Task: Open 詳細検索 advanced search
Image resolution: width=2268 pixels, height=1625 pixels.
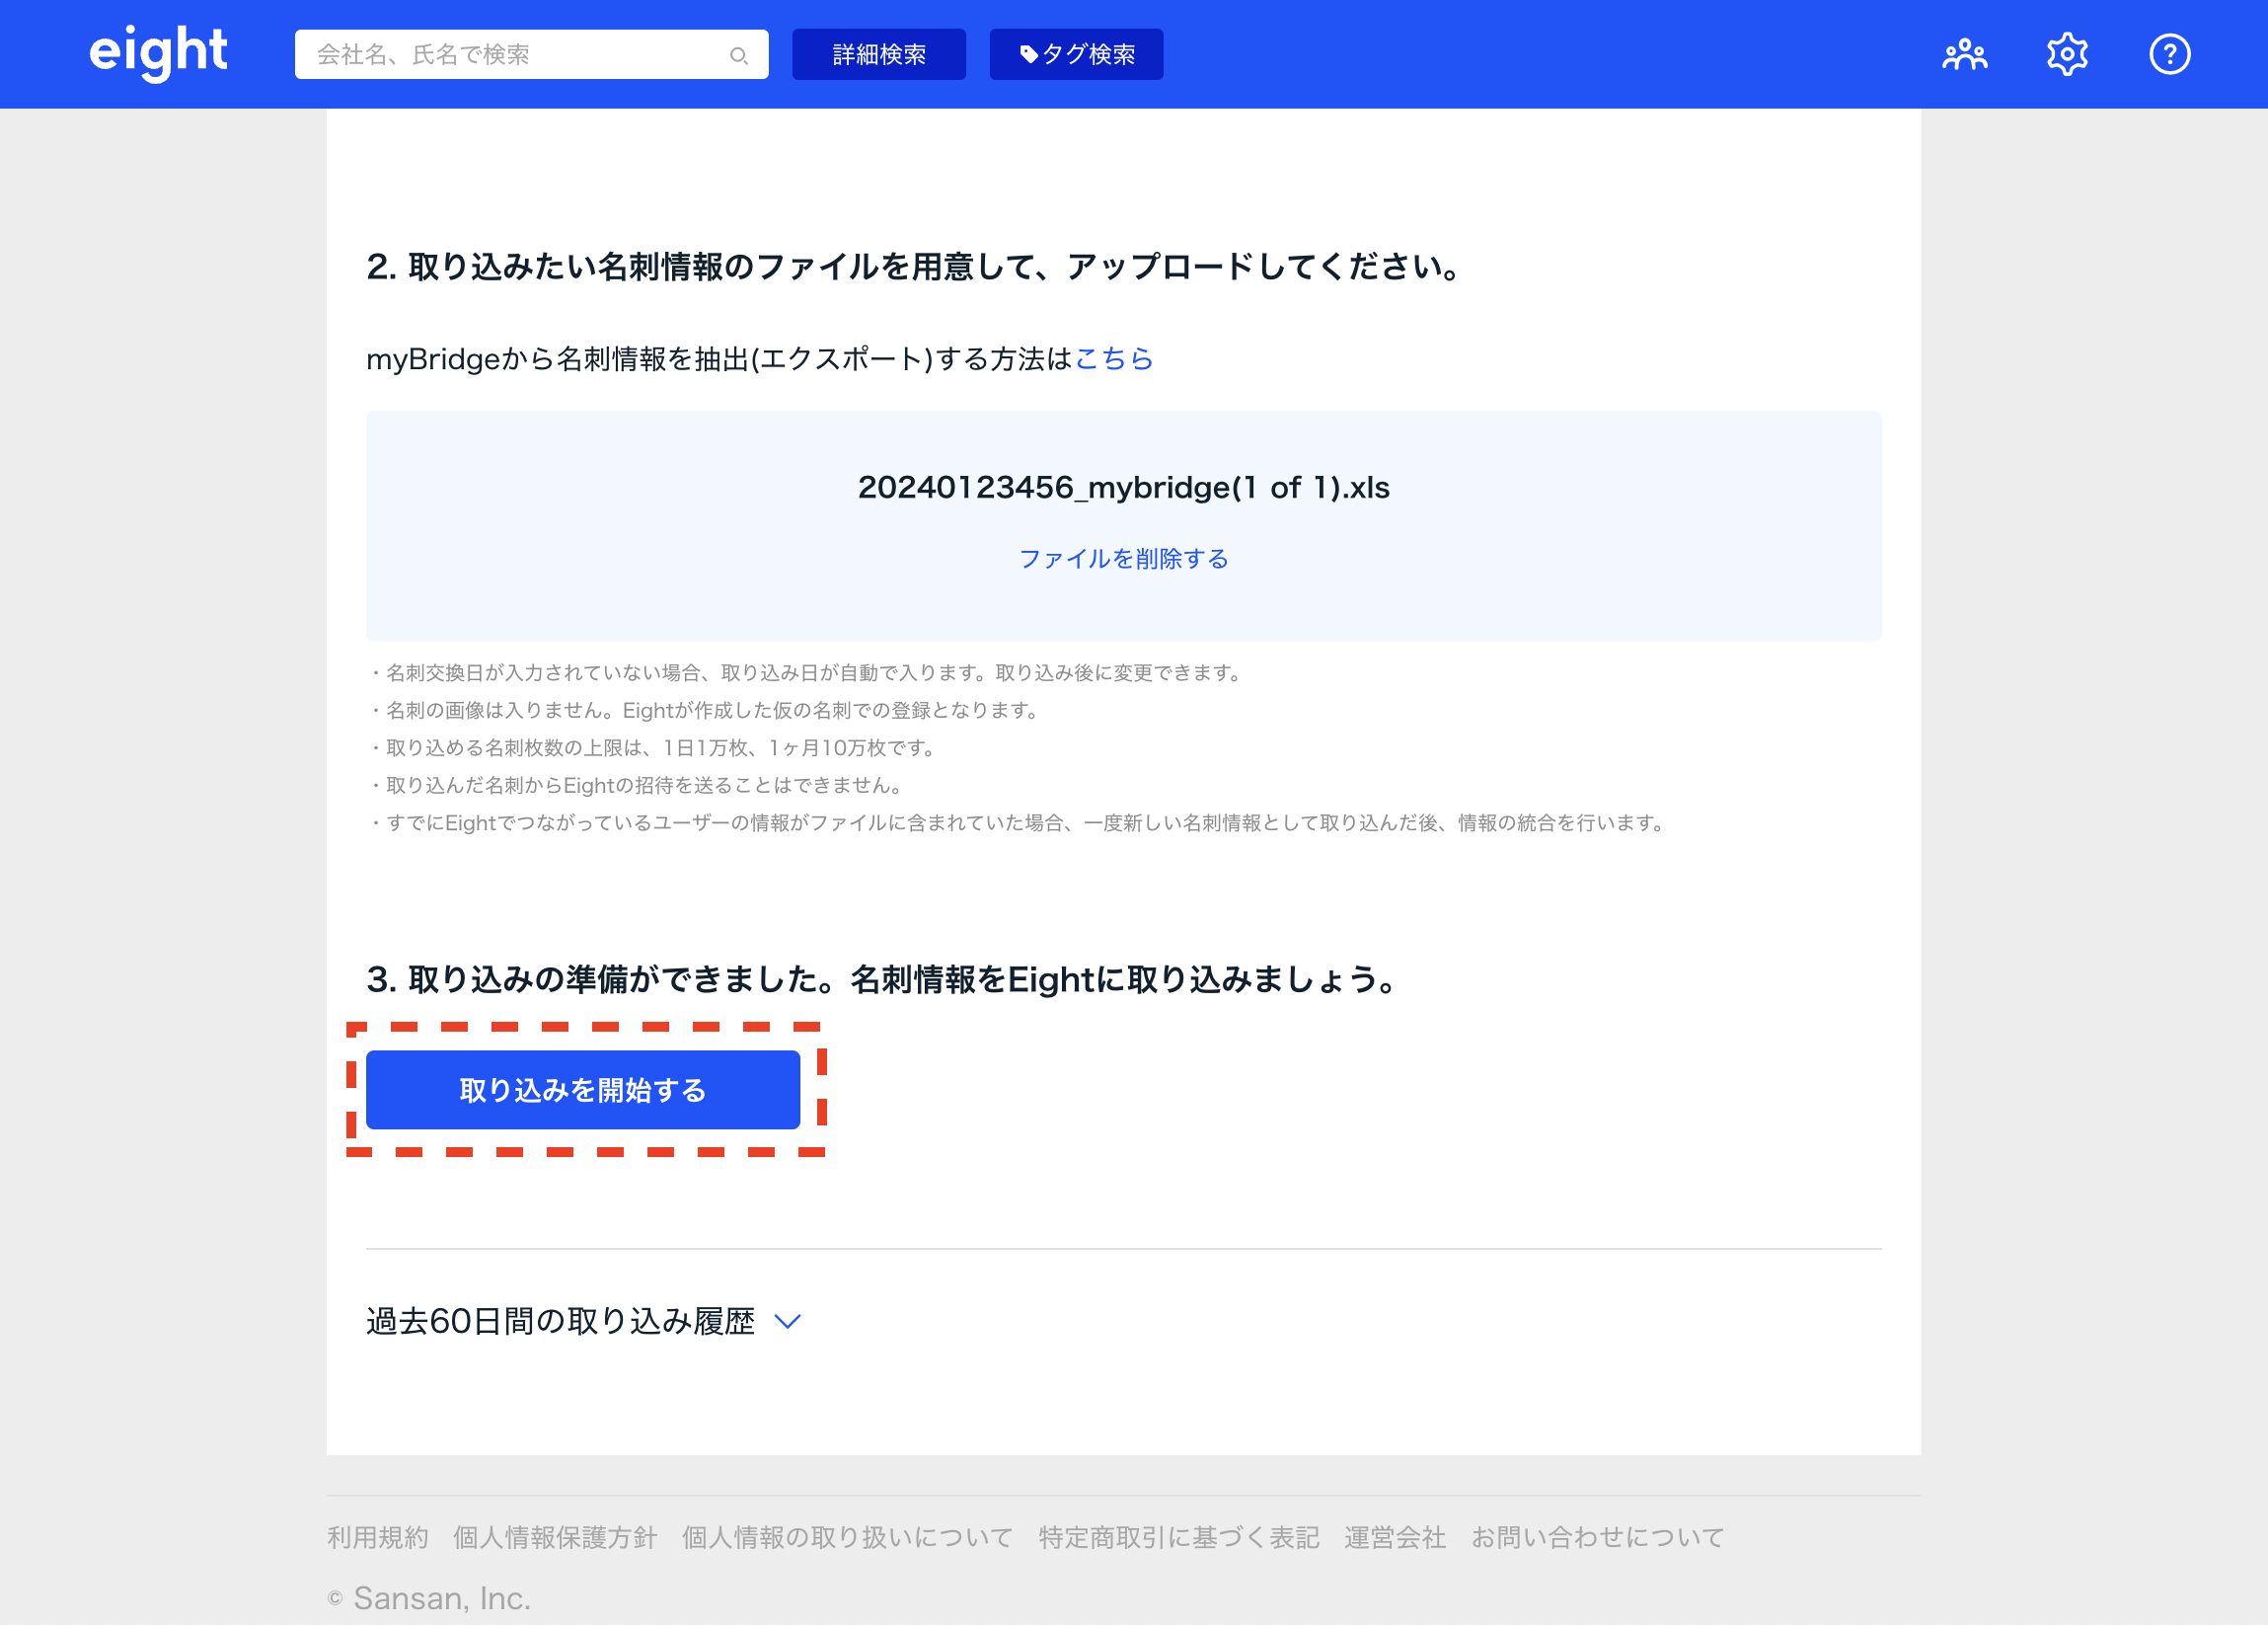Action: (878, 54)
